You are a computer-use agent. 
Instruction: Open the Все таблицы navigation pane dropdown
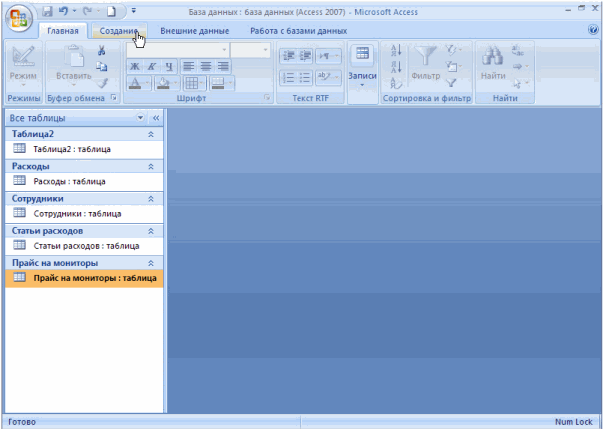click(140, 118)
